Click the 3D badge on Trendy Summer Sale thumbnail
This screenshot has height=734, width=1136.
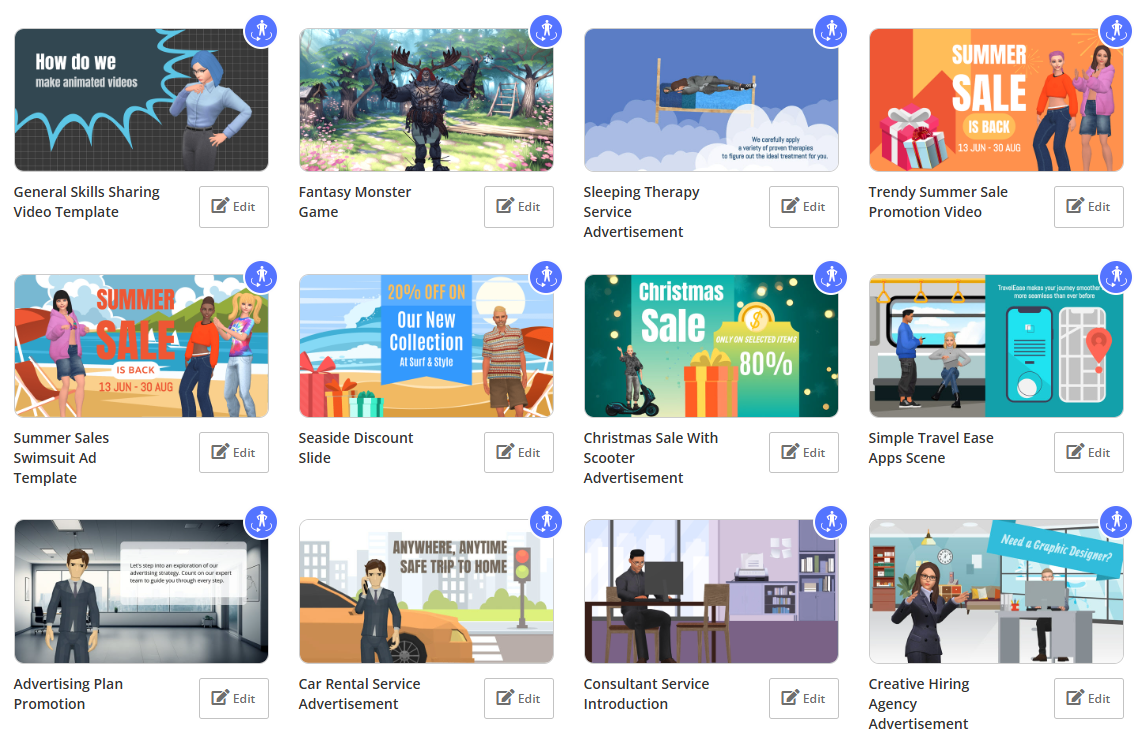pyautogui.click(x=1115, y=30)
